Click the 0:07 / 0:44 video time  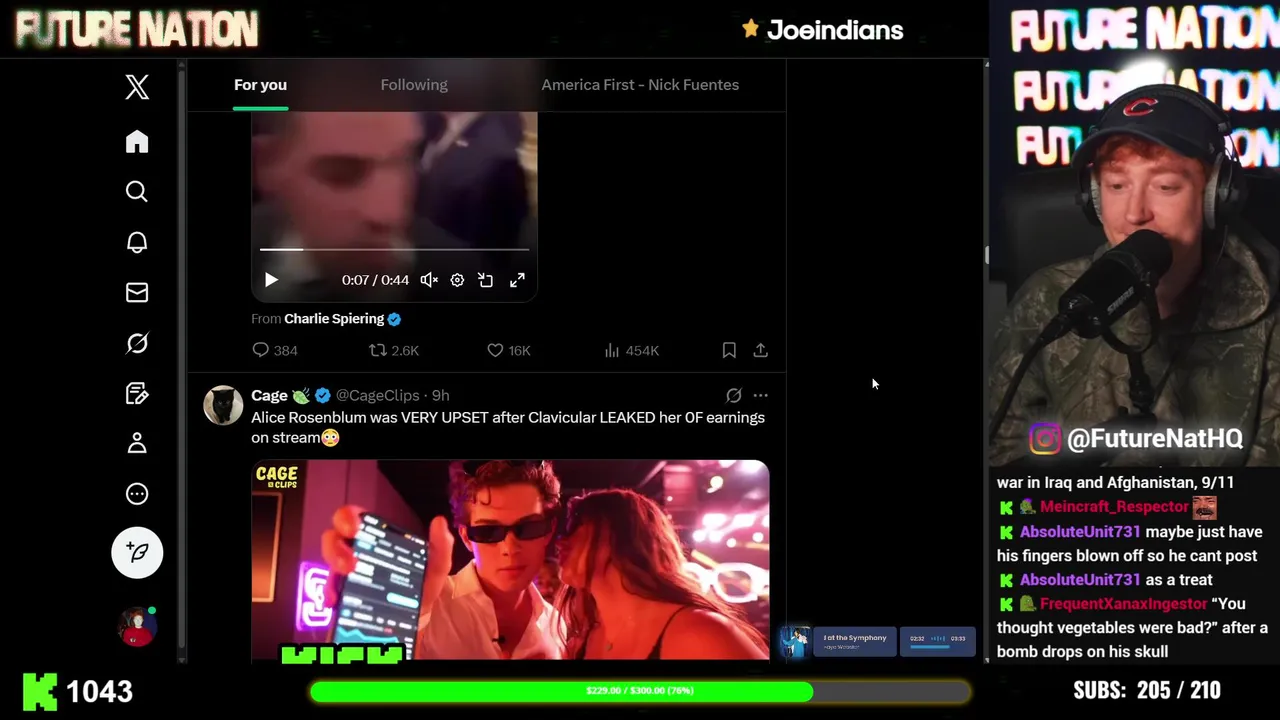pyautogui.click(x=375, y=280)
